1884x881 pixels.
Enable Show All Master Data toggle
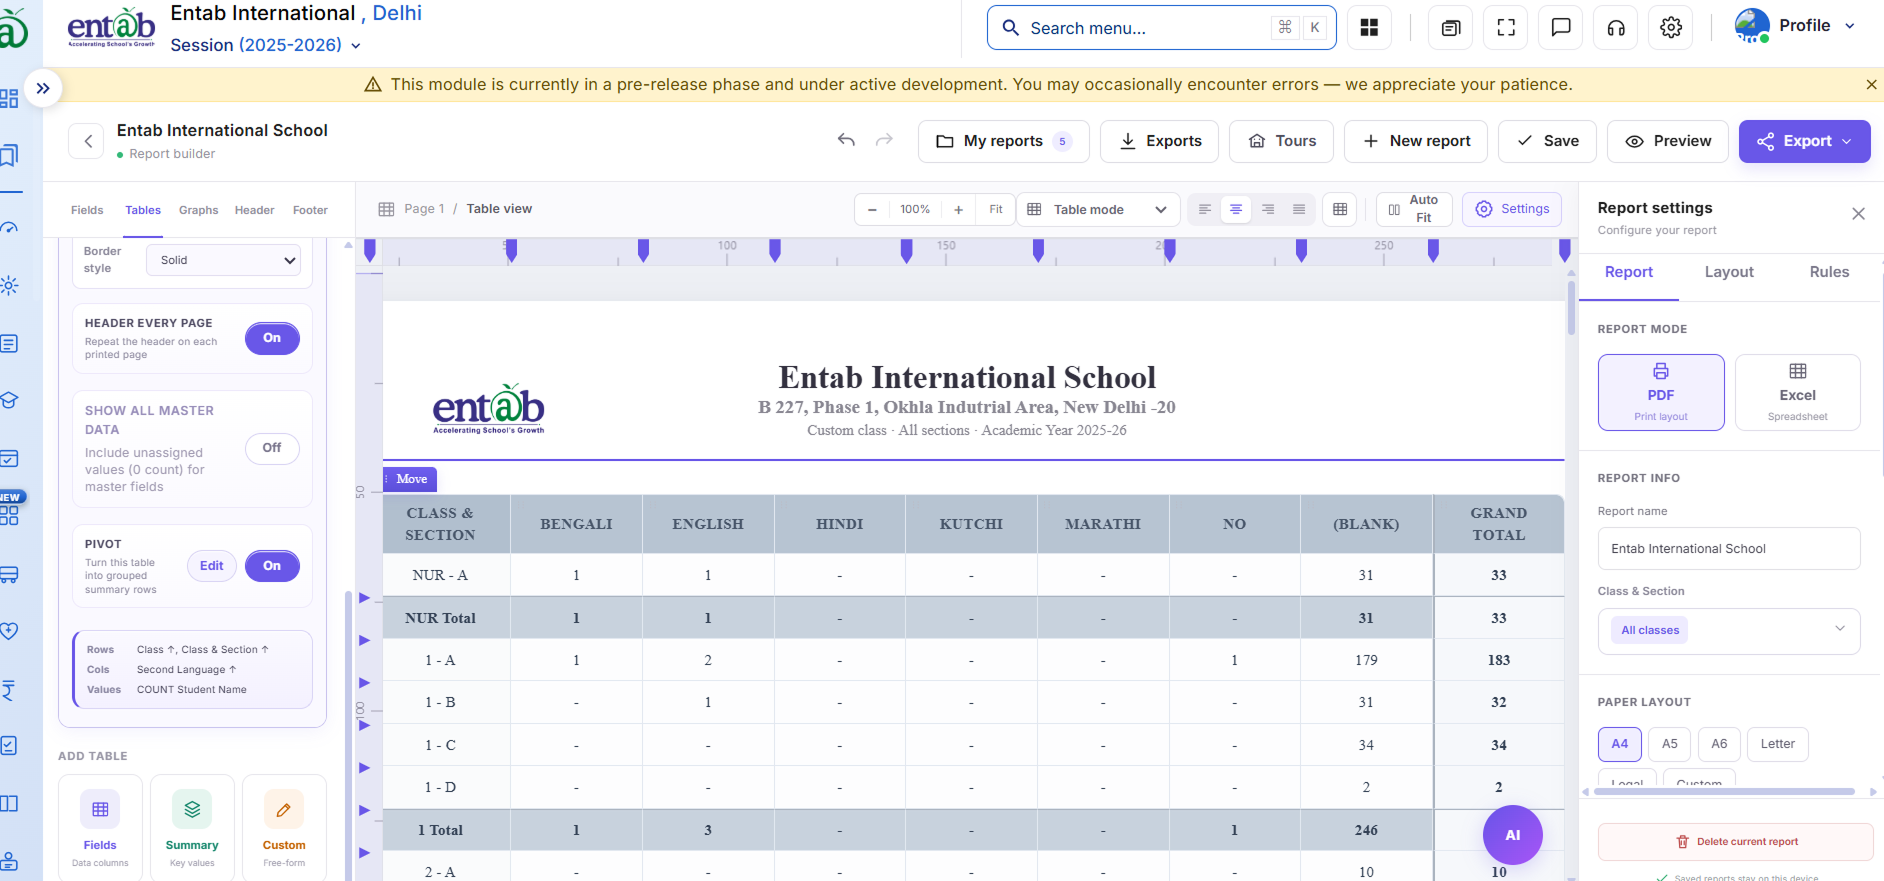pos(272,448)
